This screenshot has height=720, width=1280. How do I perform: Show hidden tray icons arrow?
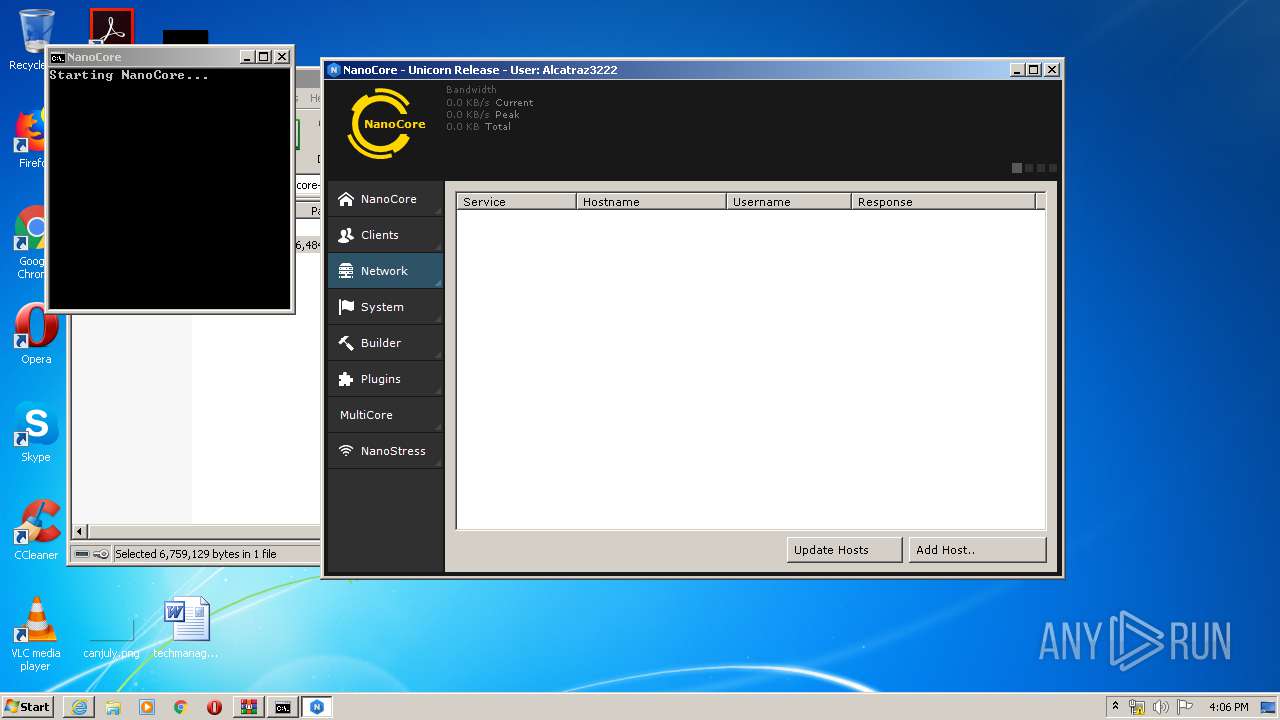point(1115,706)
